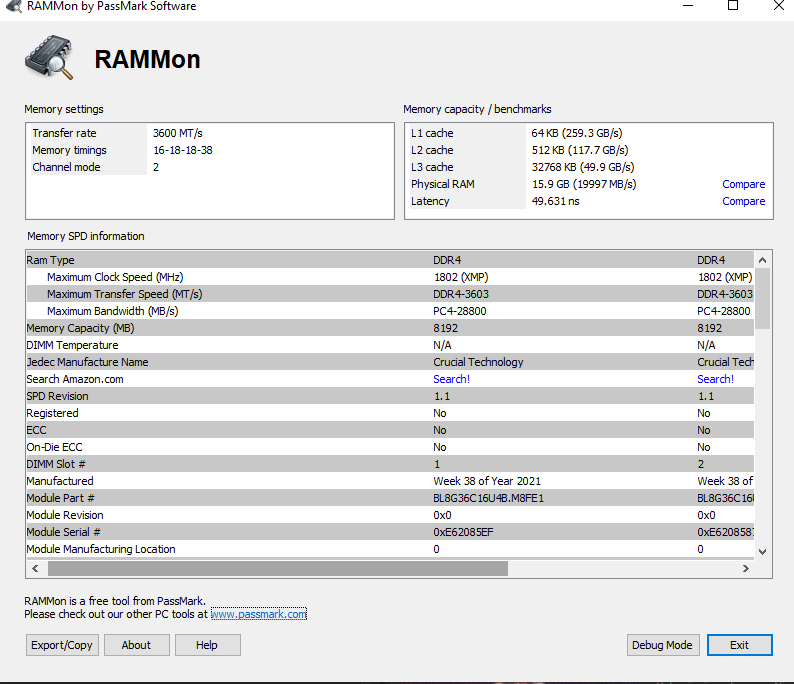
Task: Select the DIMM Temperature row
Action: pos(390,345)
